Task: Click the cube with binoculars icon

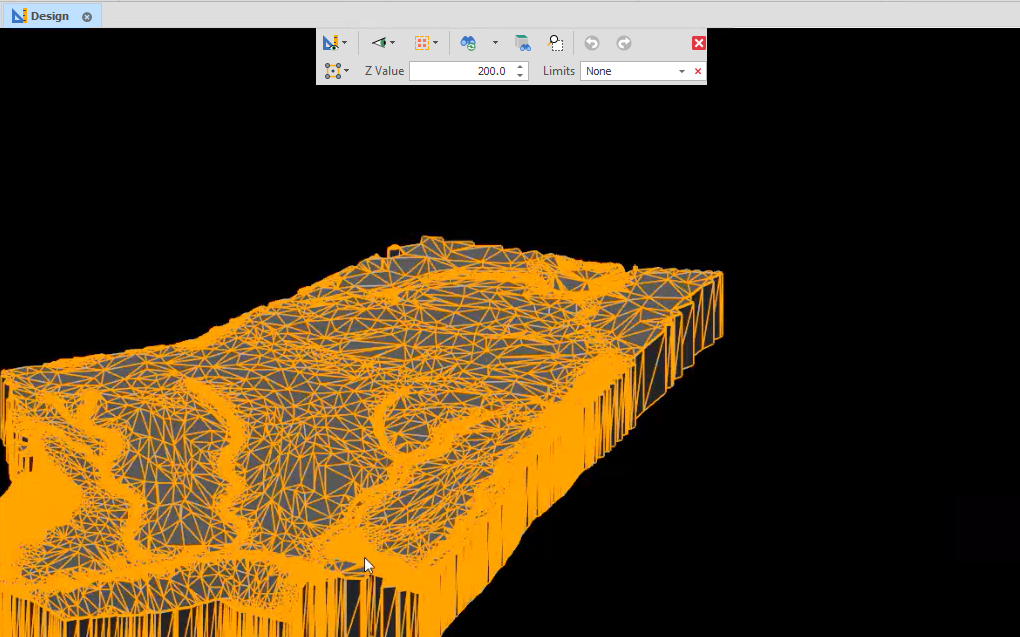Action: 522,43
